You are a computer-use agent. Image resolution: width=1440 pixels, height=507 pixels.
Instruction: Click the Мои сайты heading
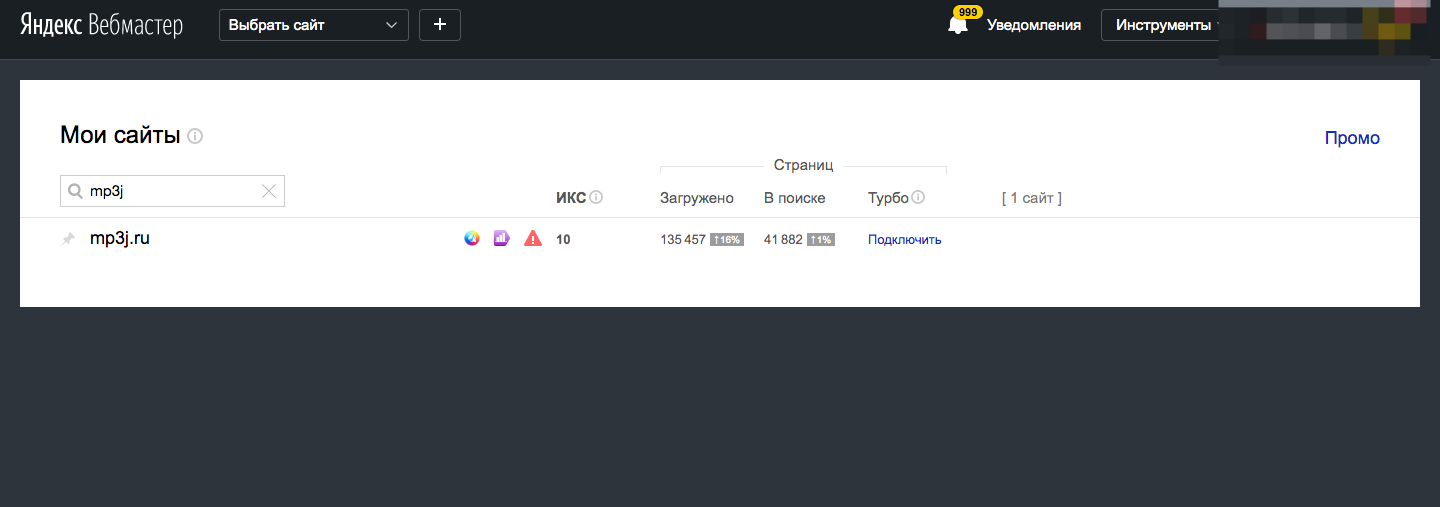pos(120,136)
